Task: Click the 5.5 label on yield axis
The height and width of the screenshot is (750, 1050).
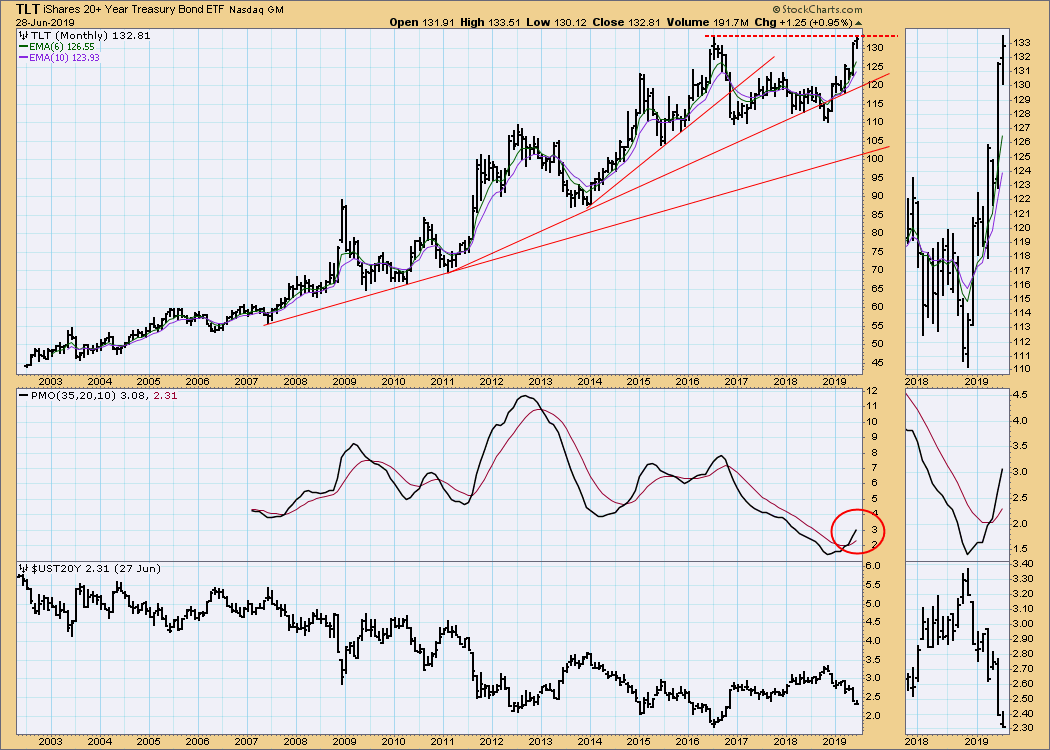Action: pyautogui.click(x=875, y=585)
